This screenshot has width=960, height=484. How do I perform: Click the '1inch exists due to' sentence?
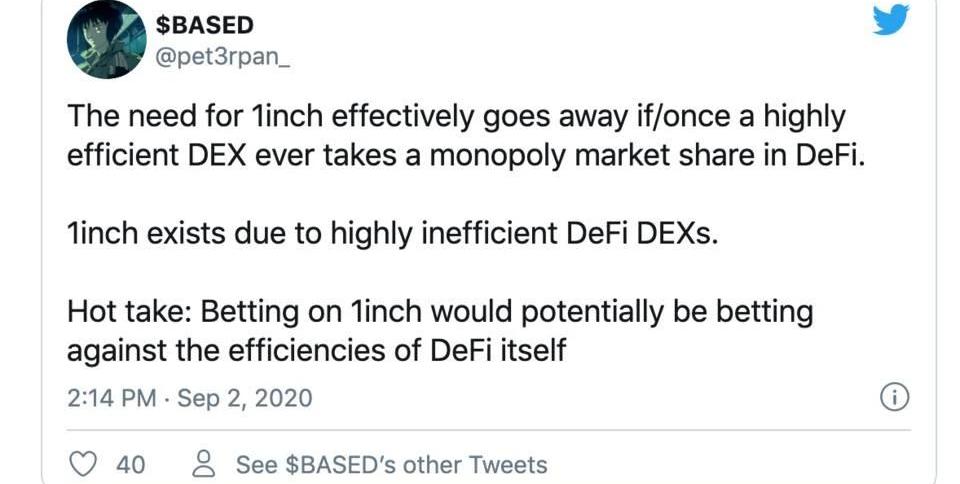[x=392, y=234]
